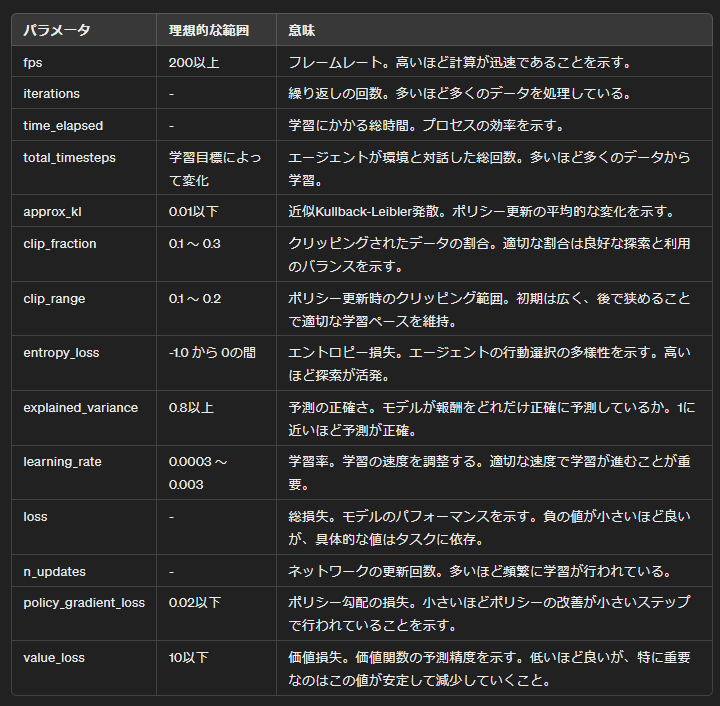Click the 近似Kullback-Leibler発散 description text

click(x=482, y=212)
